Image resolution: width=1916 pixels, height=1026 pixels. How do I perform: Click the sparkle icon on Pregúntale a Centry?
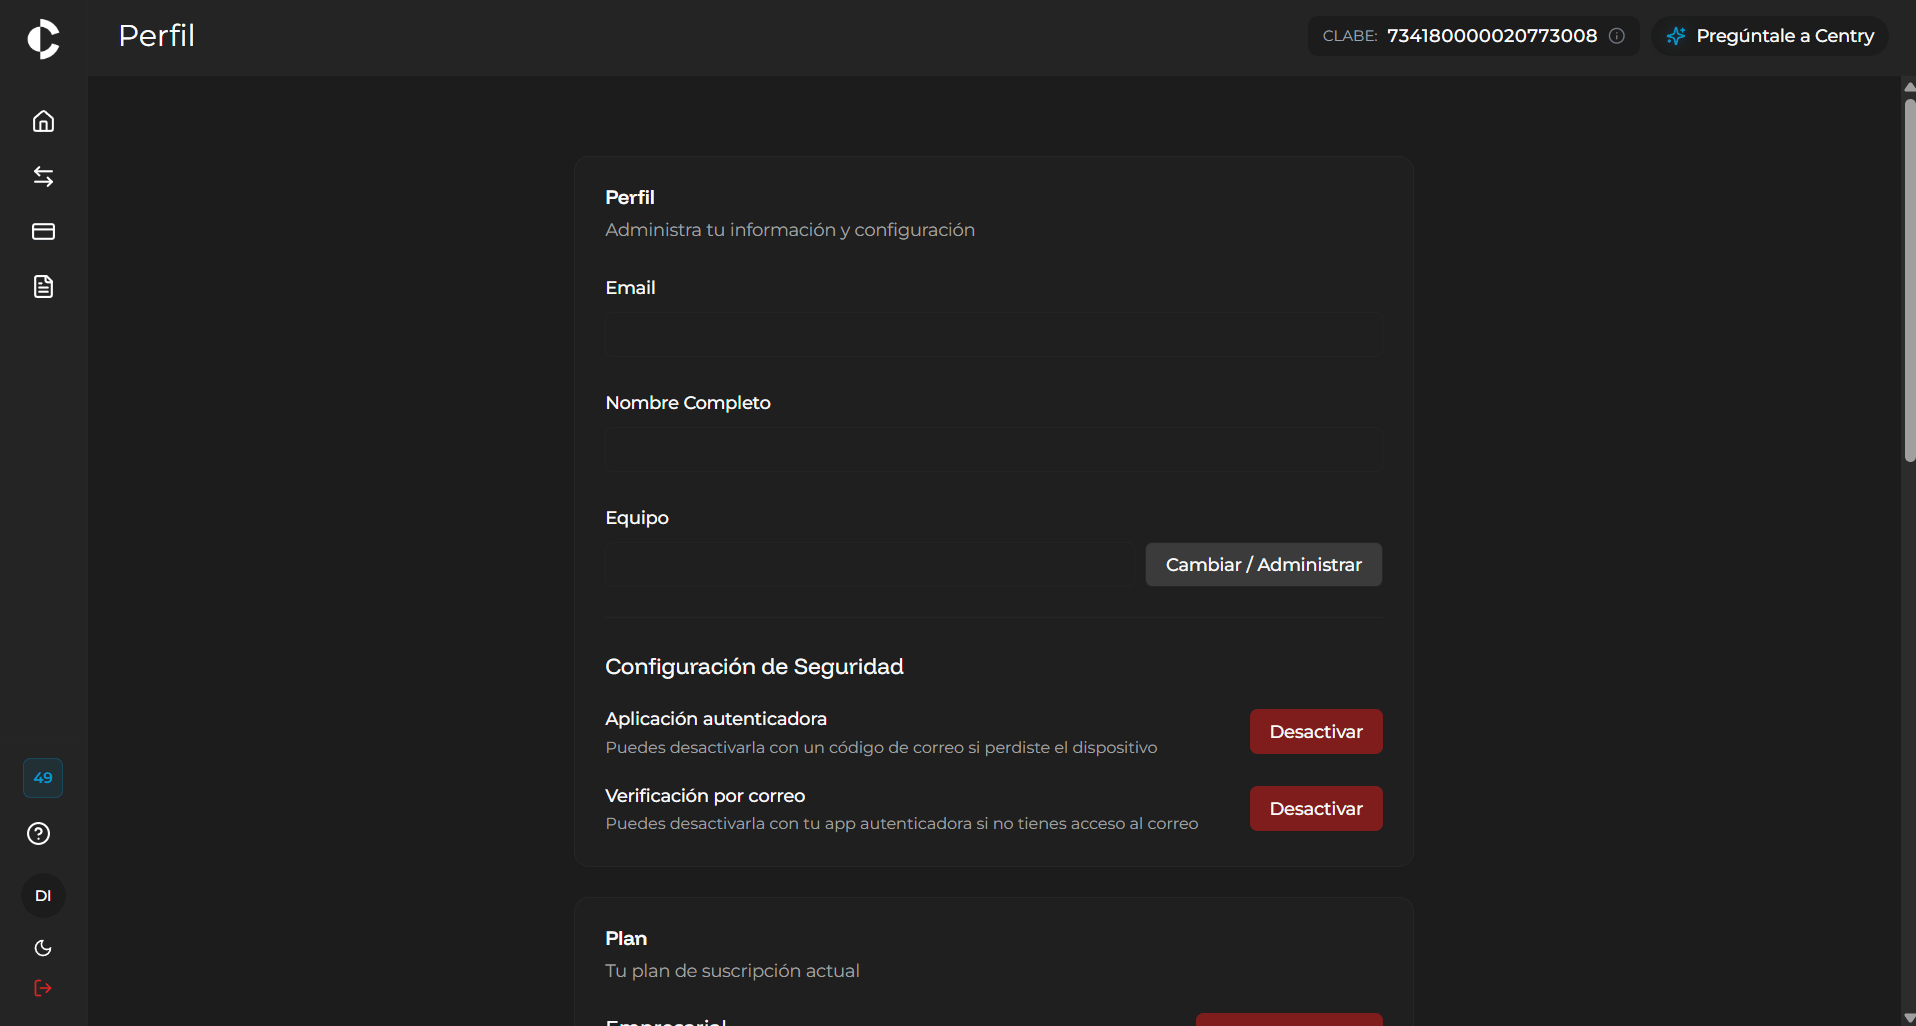coord(1676,36)
